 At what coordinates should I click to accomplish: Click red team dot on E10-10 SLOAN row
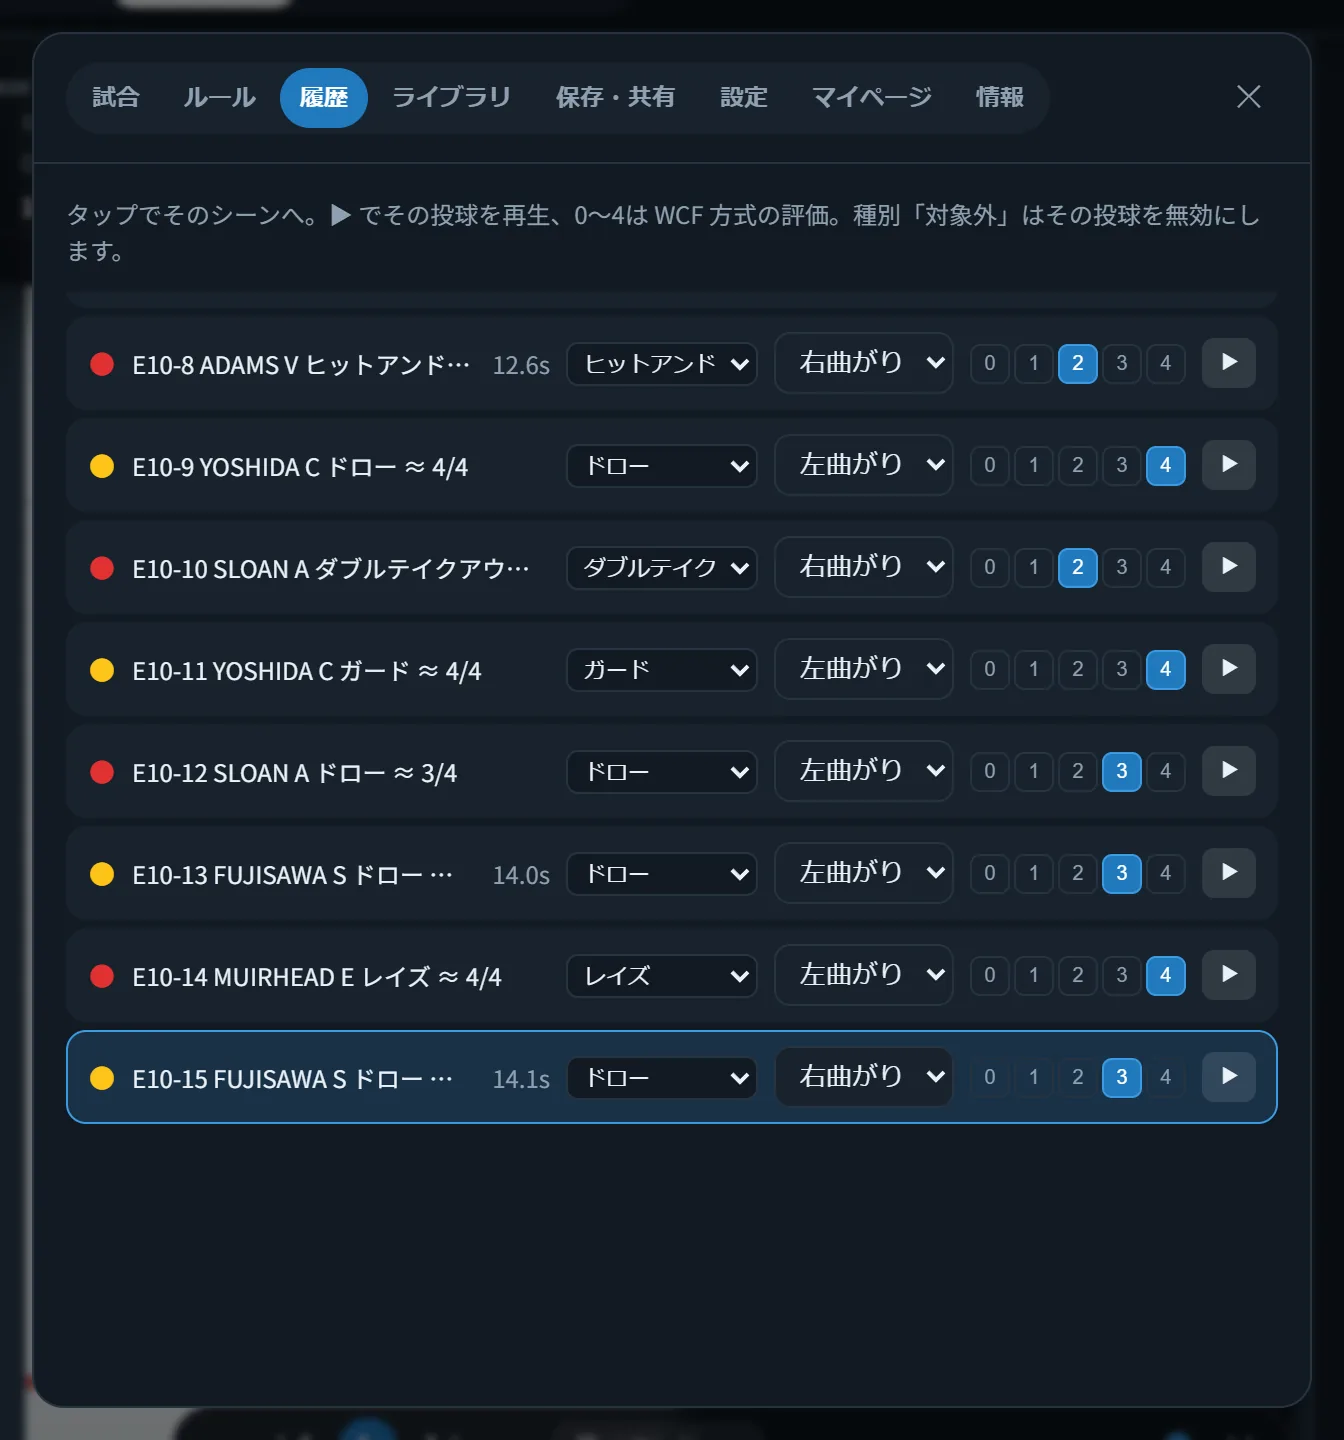[x=102, y=568]
